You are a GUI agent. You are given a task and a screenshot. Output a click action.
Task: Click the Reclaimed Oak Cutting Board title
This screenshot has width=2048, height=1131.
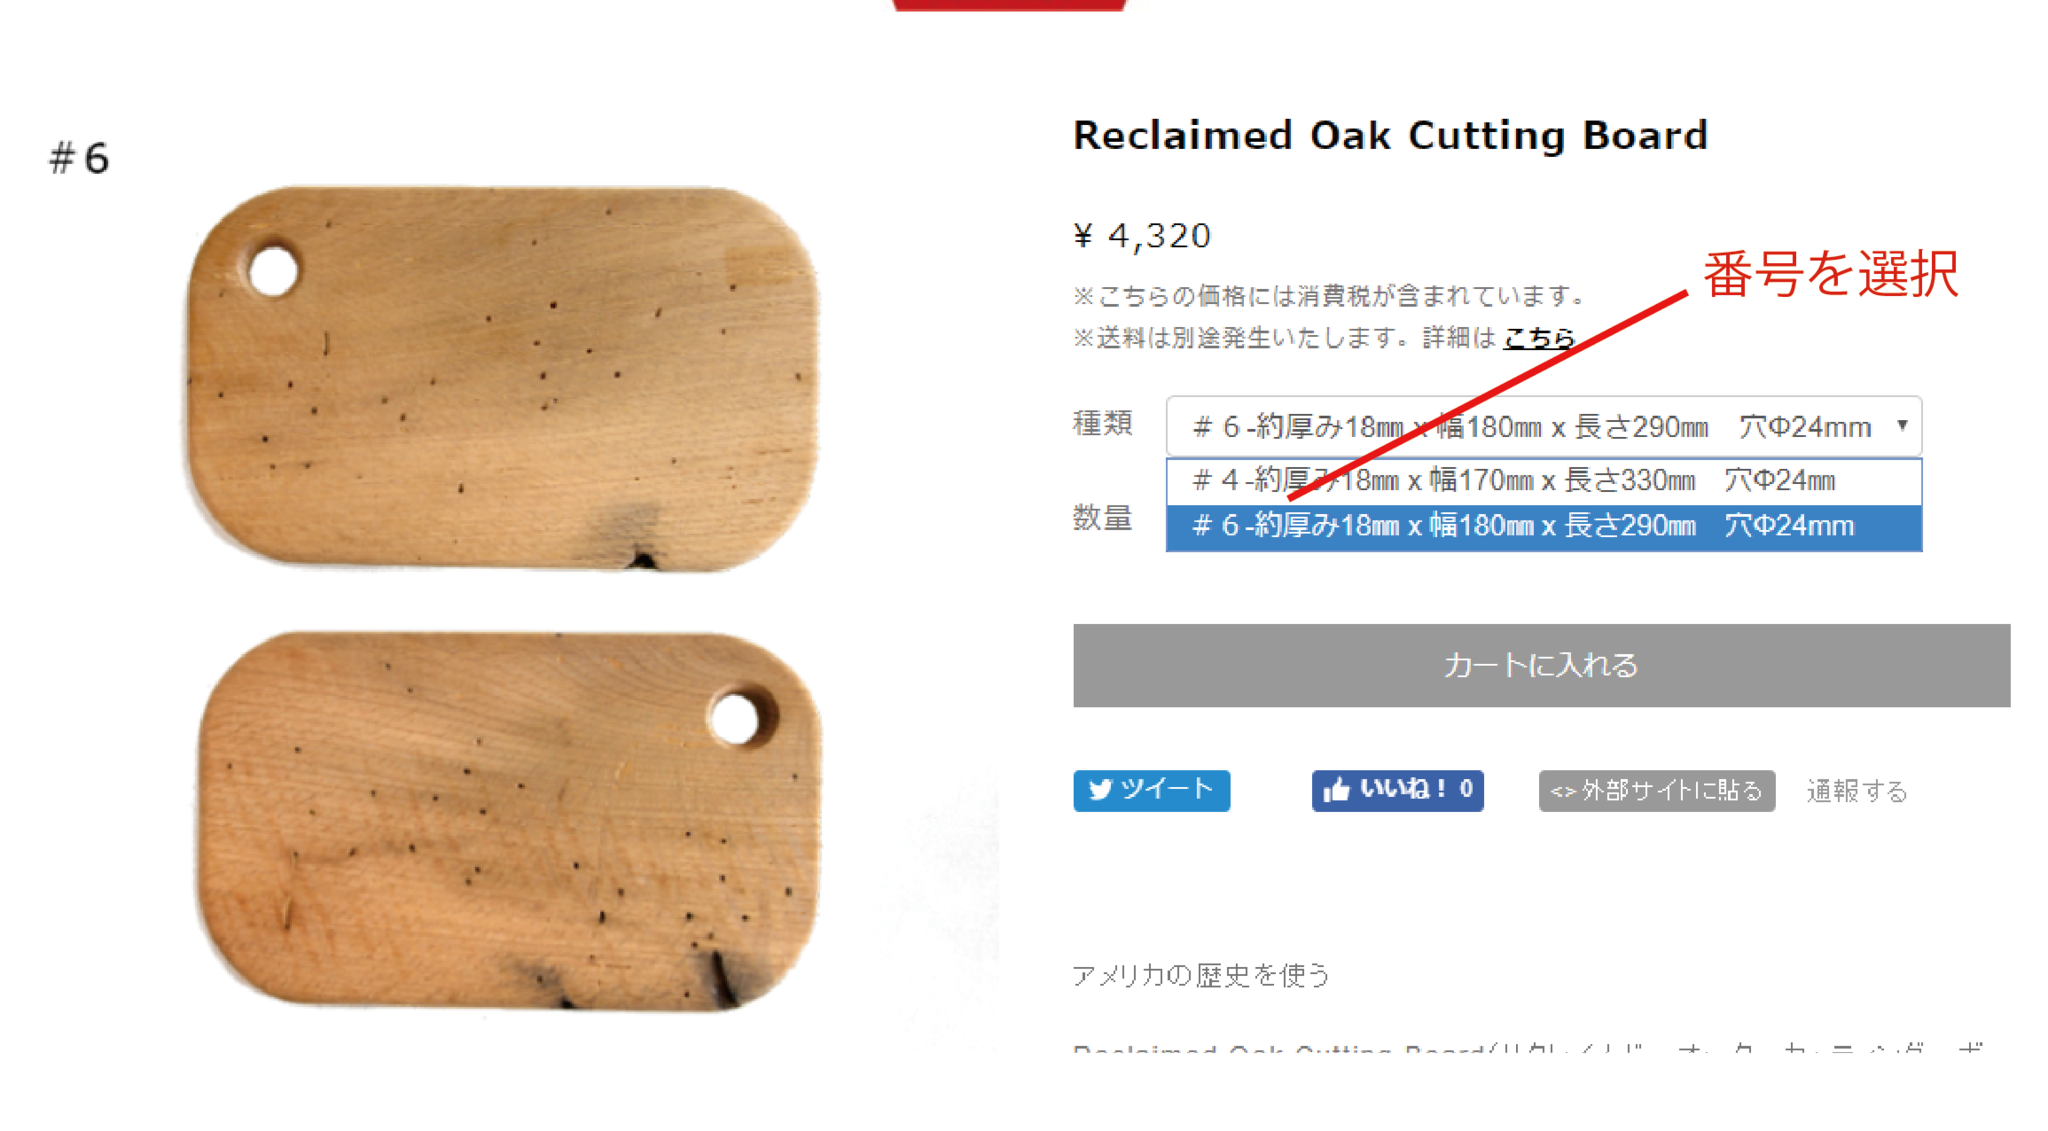tap(1390, 136)
